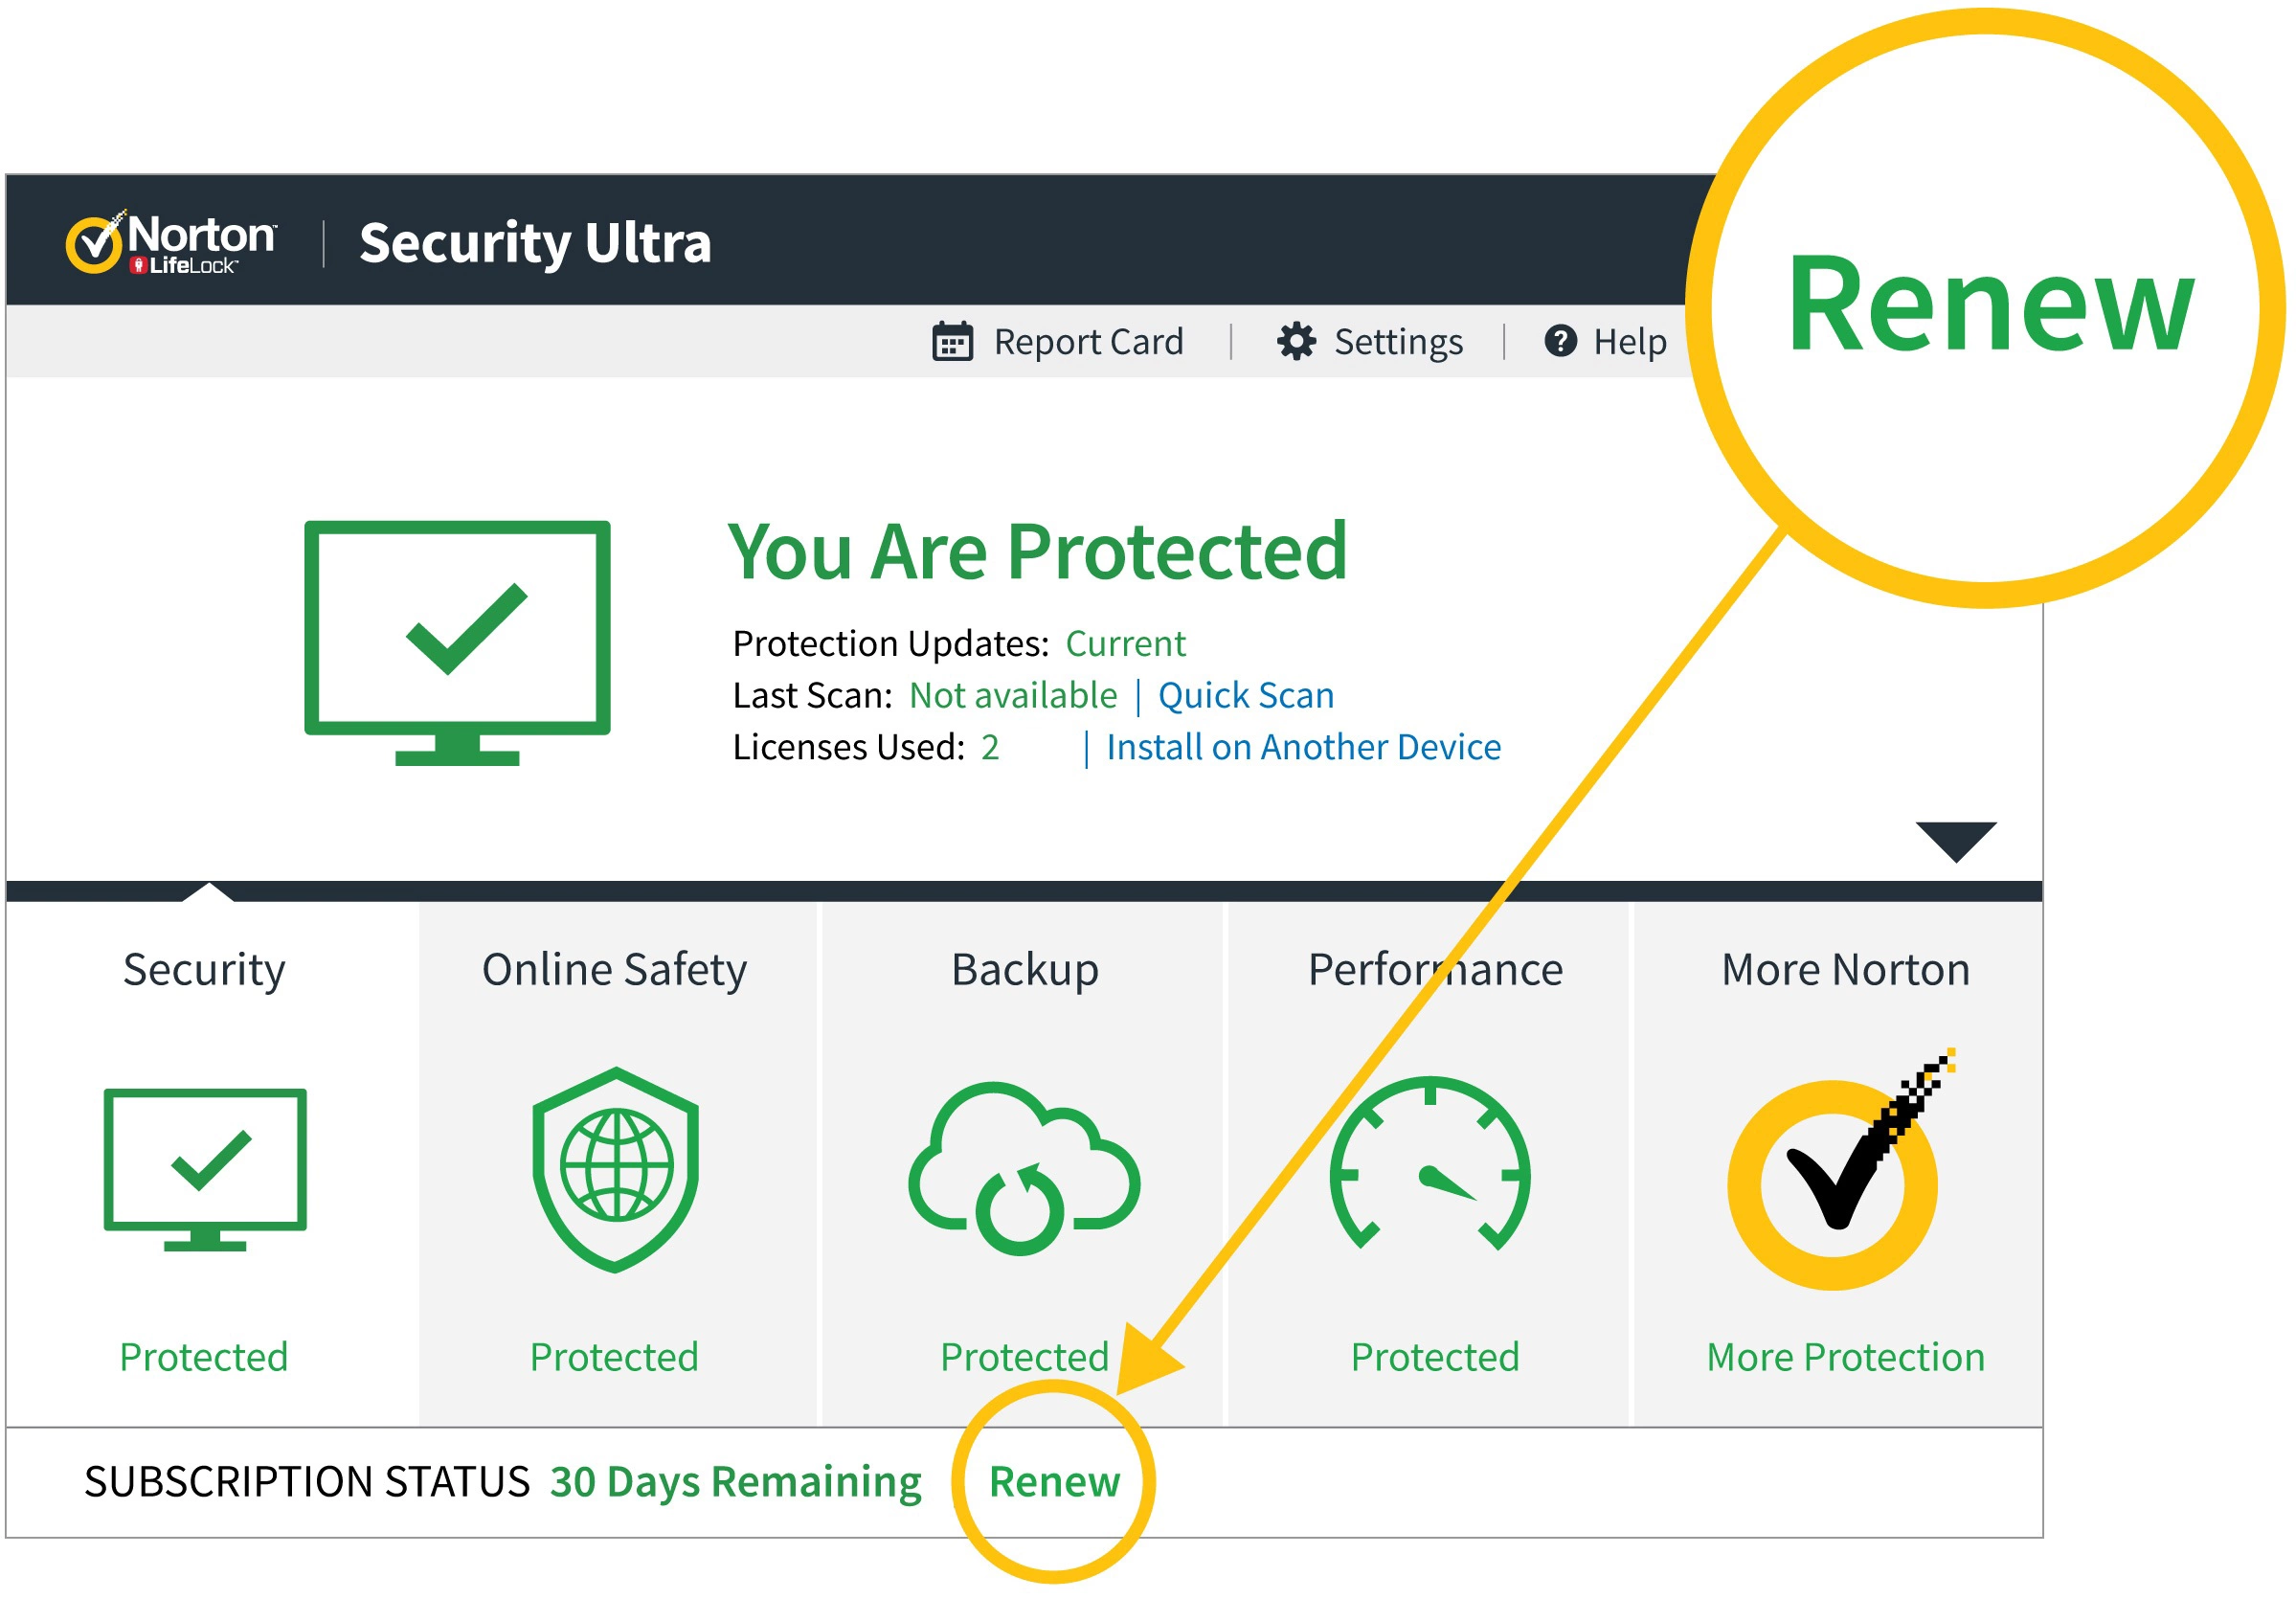Click the Settings gear icon
This screenshot has height=1599, width=2296.
pyautogui.click(x=1296, y=342)
